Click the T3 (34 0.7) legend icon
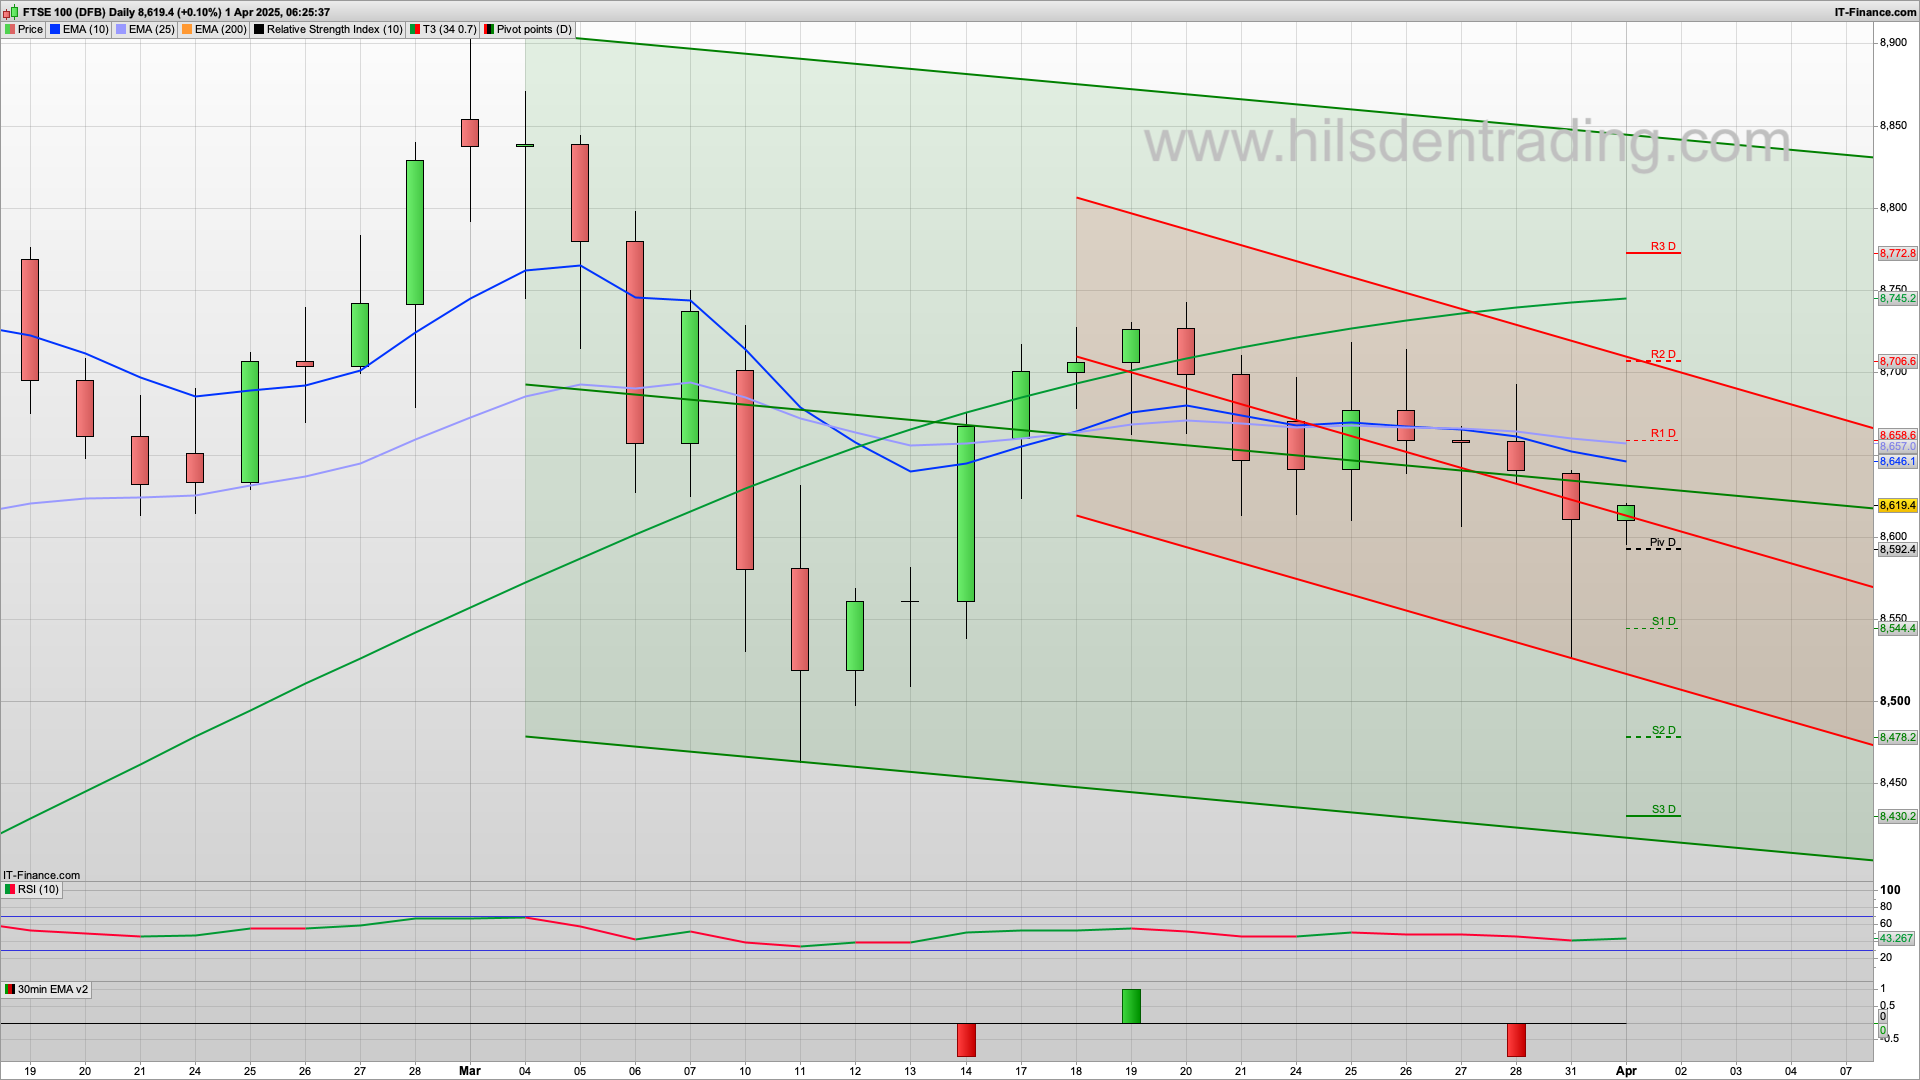Image resolution: width=1920 pixels, height=1080 pixels. 415,29
